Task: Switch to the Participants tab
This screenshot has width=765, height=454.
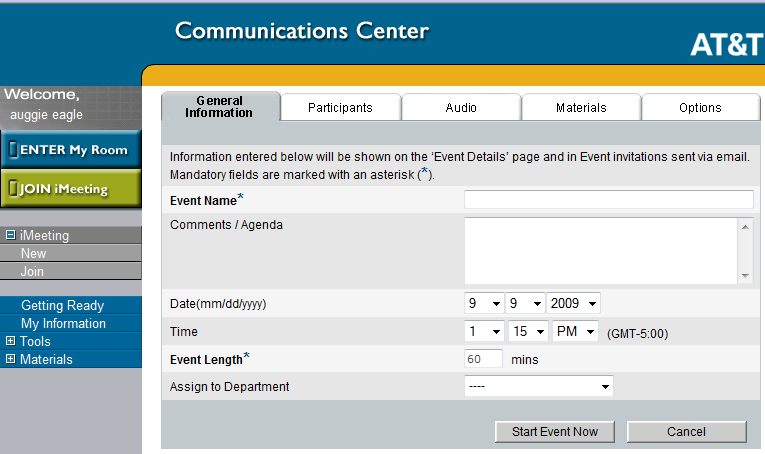Action: pos(341,107)
